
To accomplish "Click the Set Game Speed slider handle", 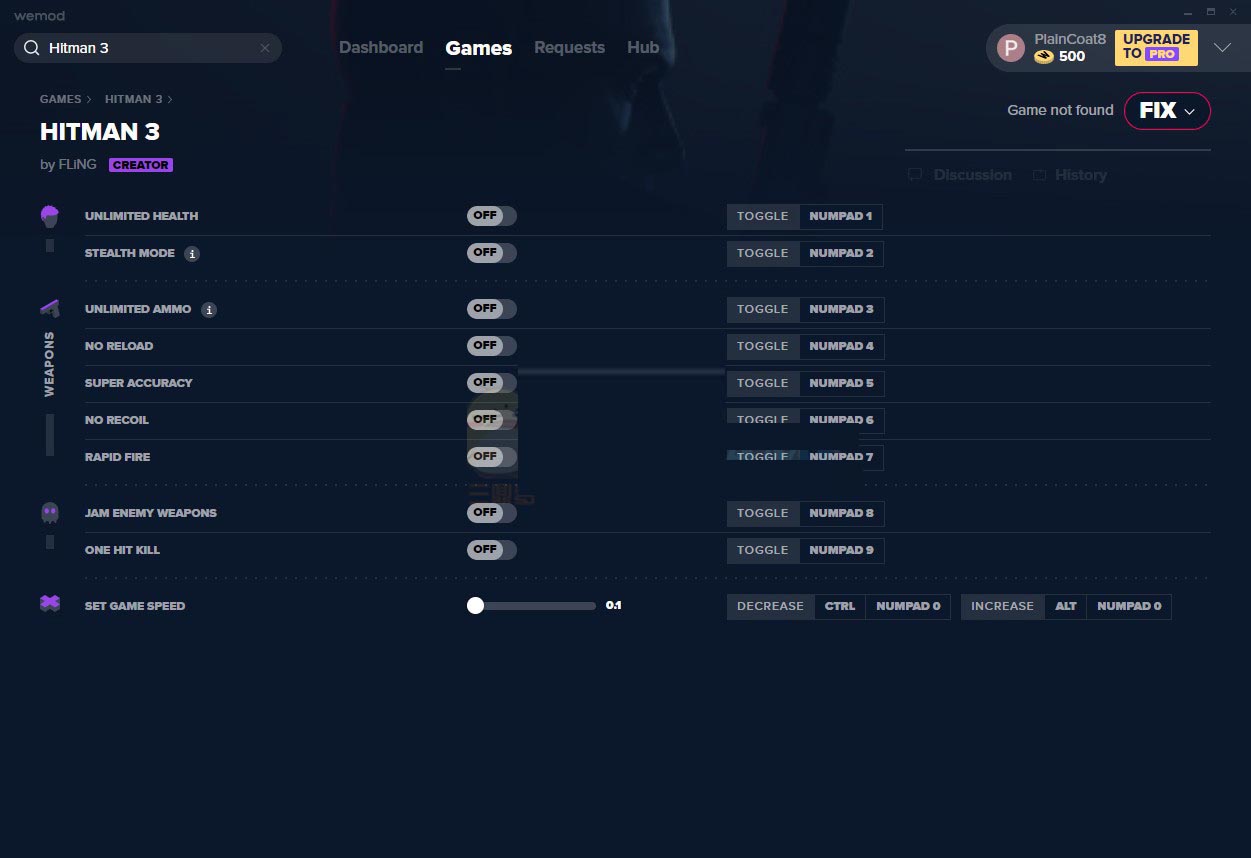I will pyautogui.click(x=475, y=605).
